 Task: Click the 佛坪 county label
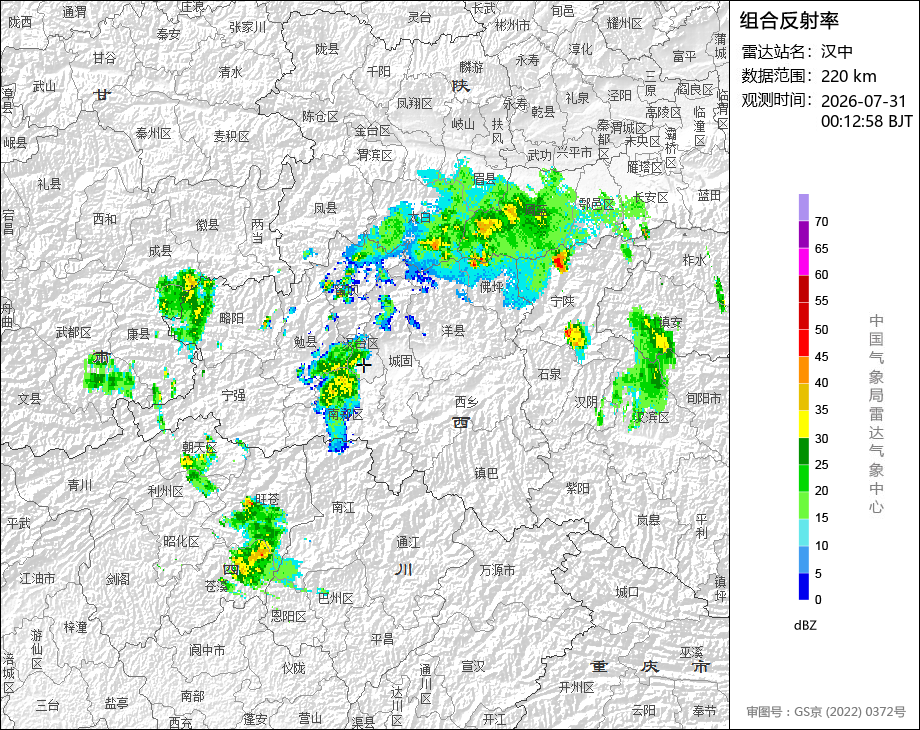pos(492,287)
